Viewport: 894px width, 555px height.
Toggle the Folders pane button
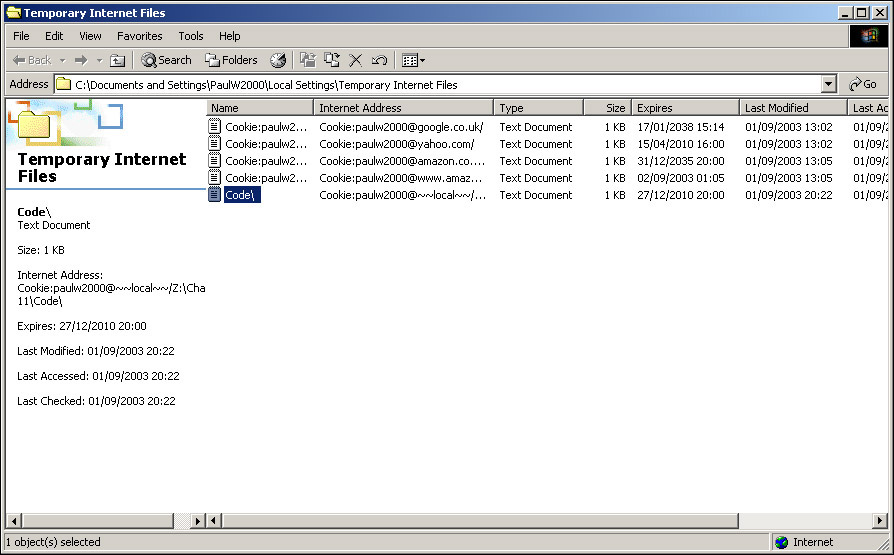point(231,60)
